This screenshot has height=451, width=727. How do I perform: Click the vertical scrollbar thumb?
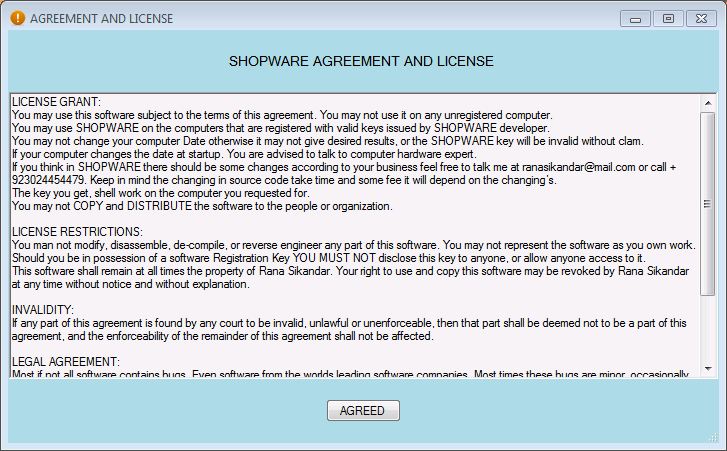[708, 203]
